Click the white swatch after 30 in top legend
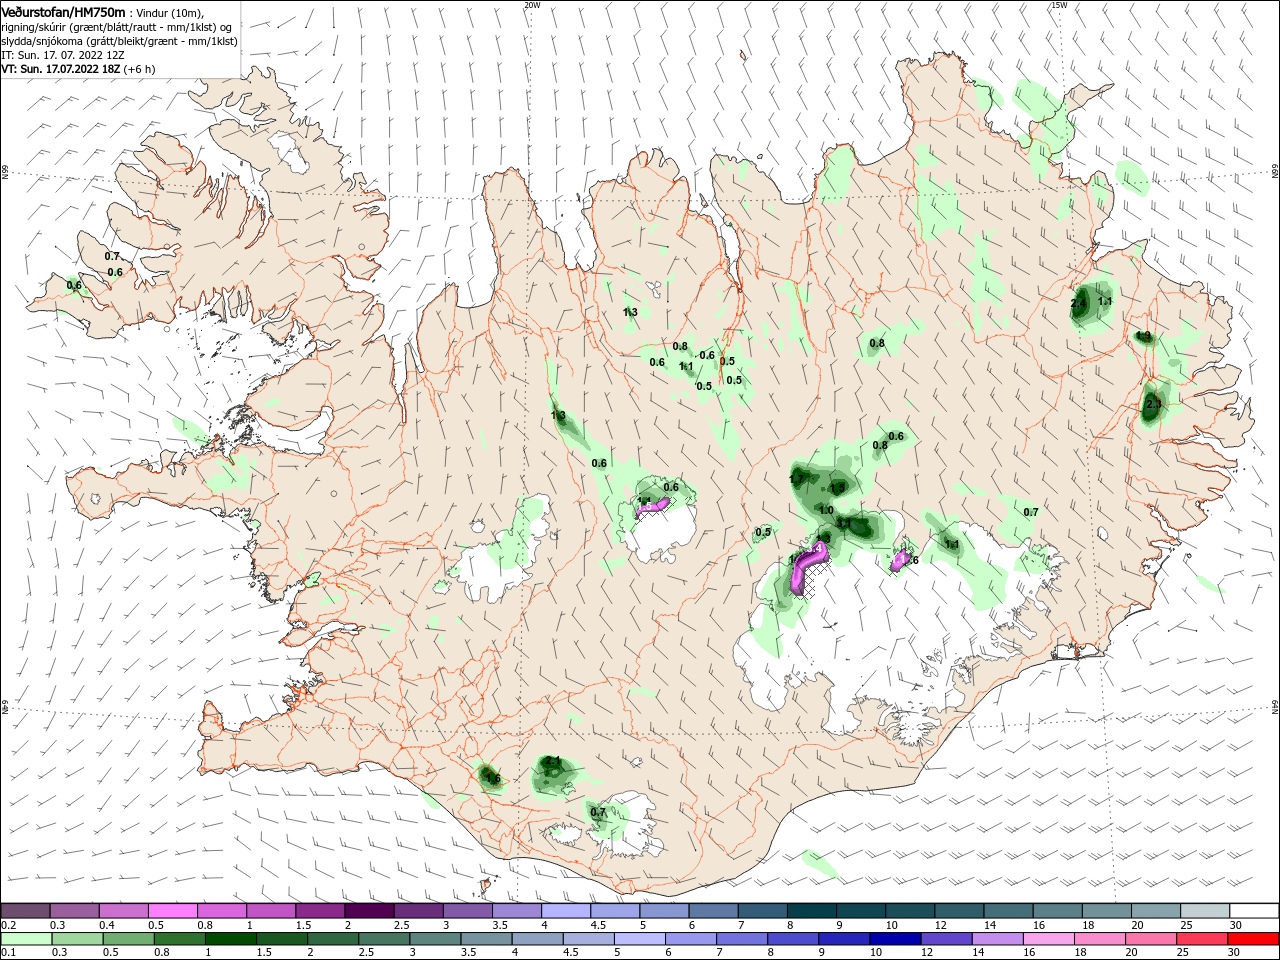Screen dimensions: 1280x960 (x=1254, y=911)
